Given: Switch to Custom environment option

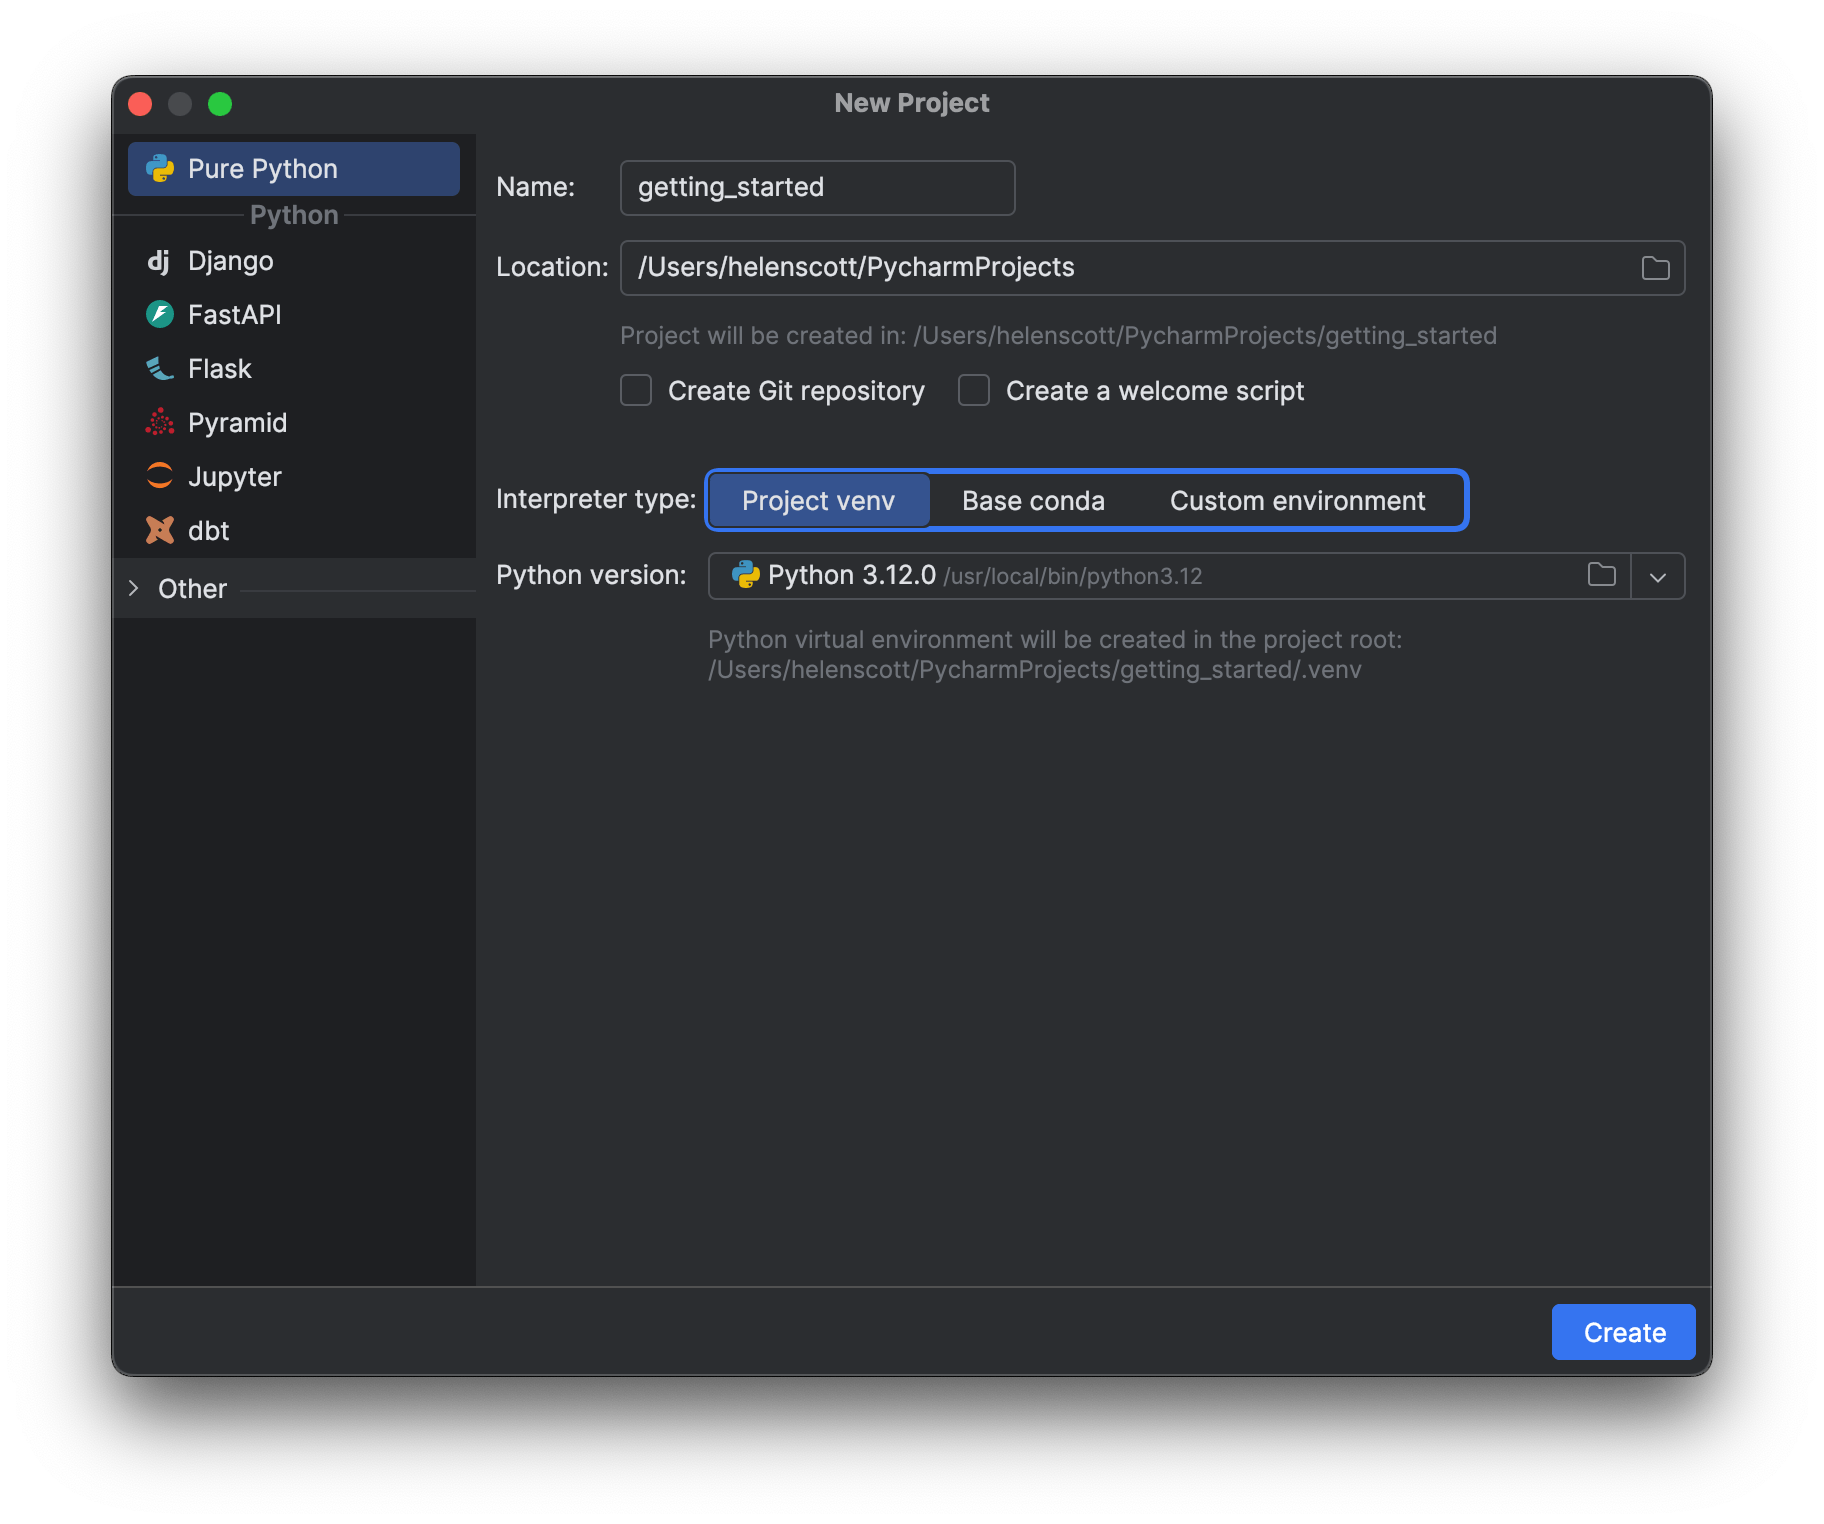Looking at the screenshot, I should (x=1297, y=500).
